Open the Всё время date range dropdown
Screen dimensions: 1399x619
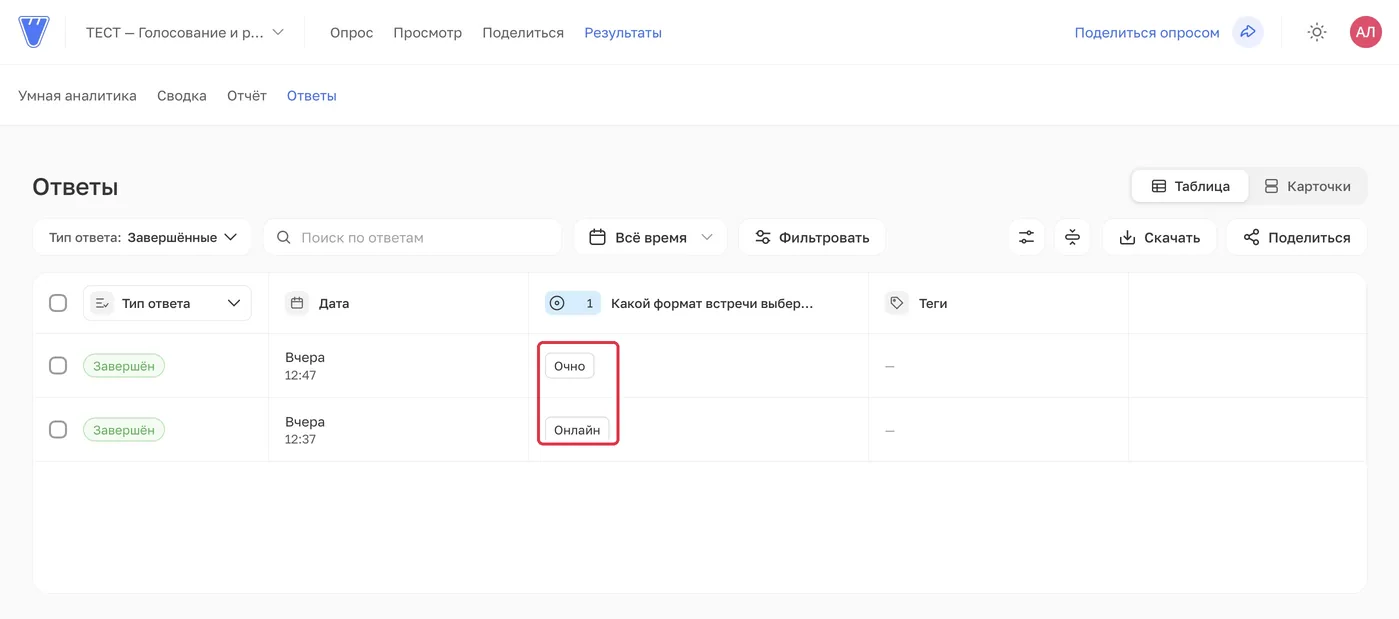tap(650, 237)
